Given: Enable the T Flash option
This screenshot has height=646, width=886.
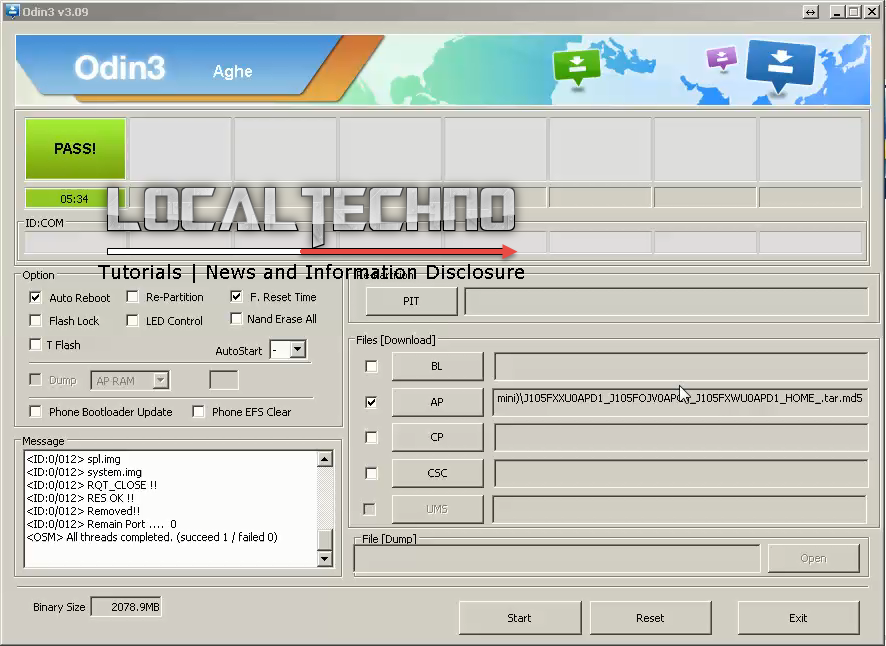Looking at the screenshot, I should click(x=35, y=344).
